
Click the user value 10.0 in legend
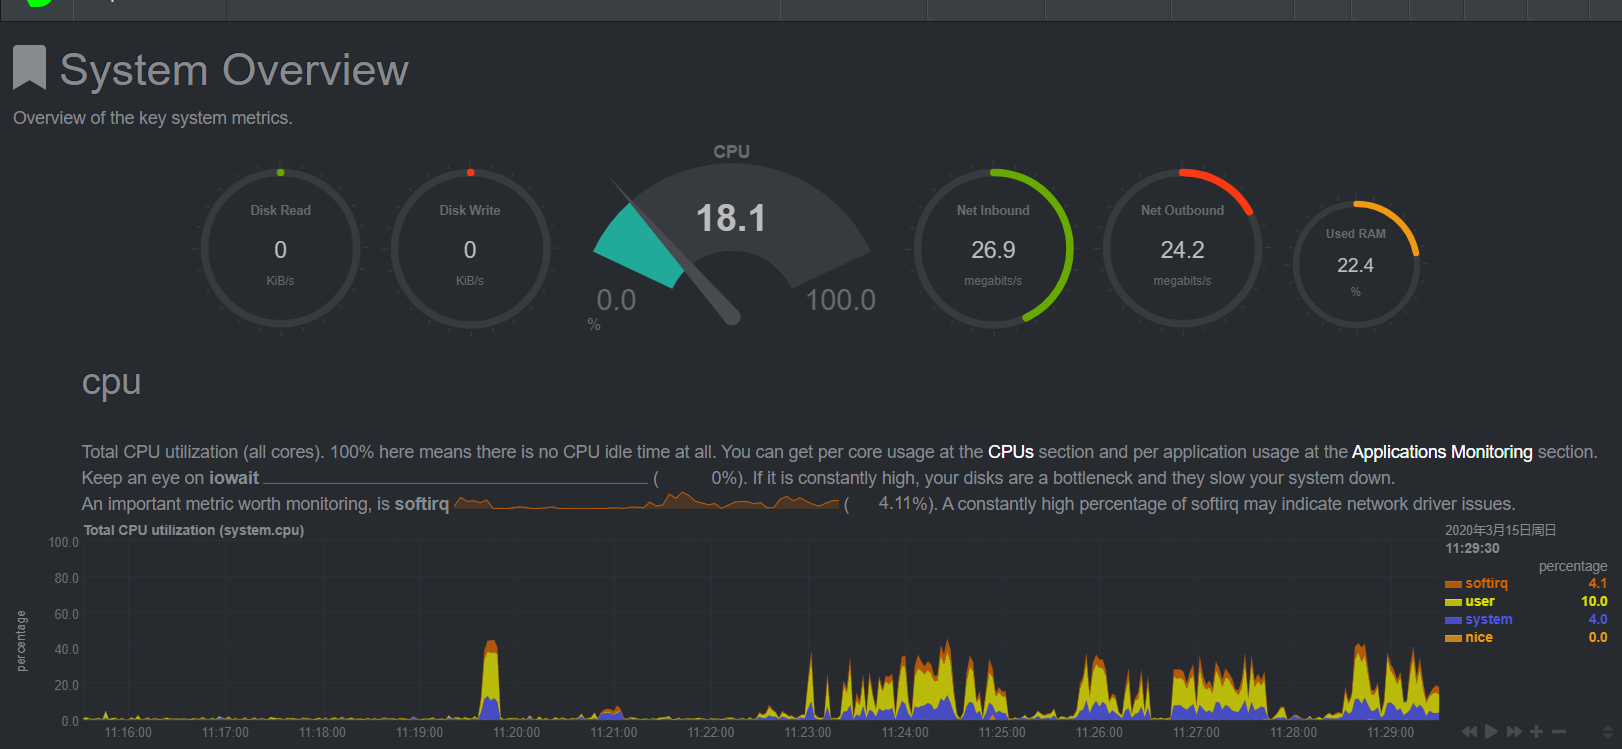click(1594, 602)
